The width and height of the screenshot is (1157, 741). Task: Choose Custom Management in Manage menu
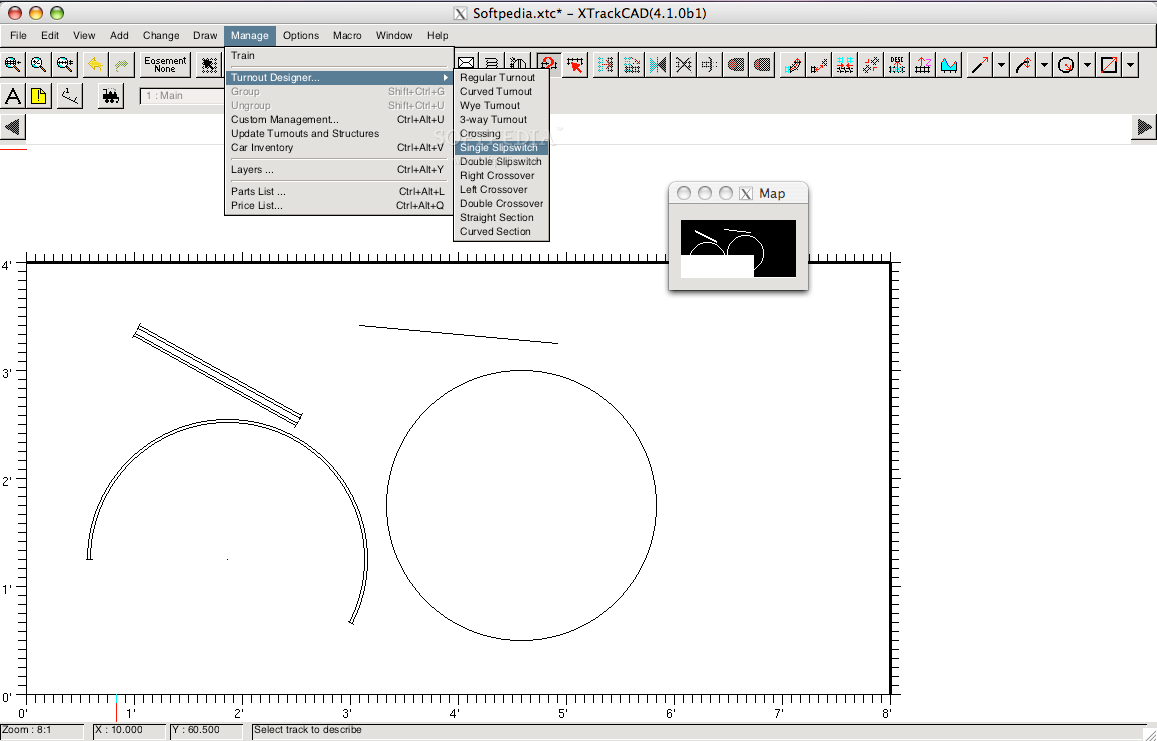pos(339,120)
